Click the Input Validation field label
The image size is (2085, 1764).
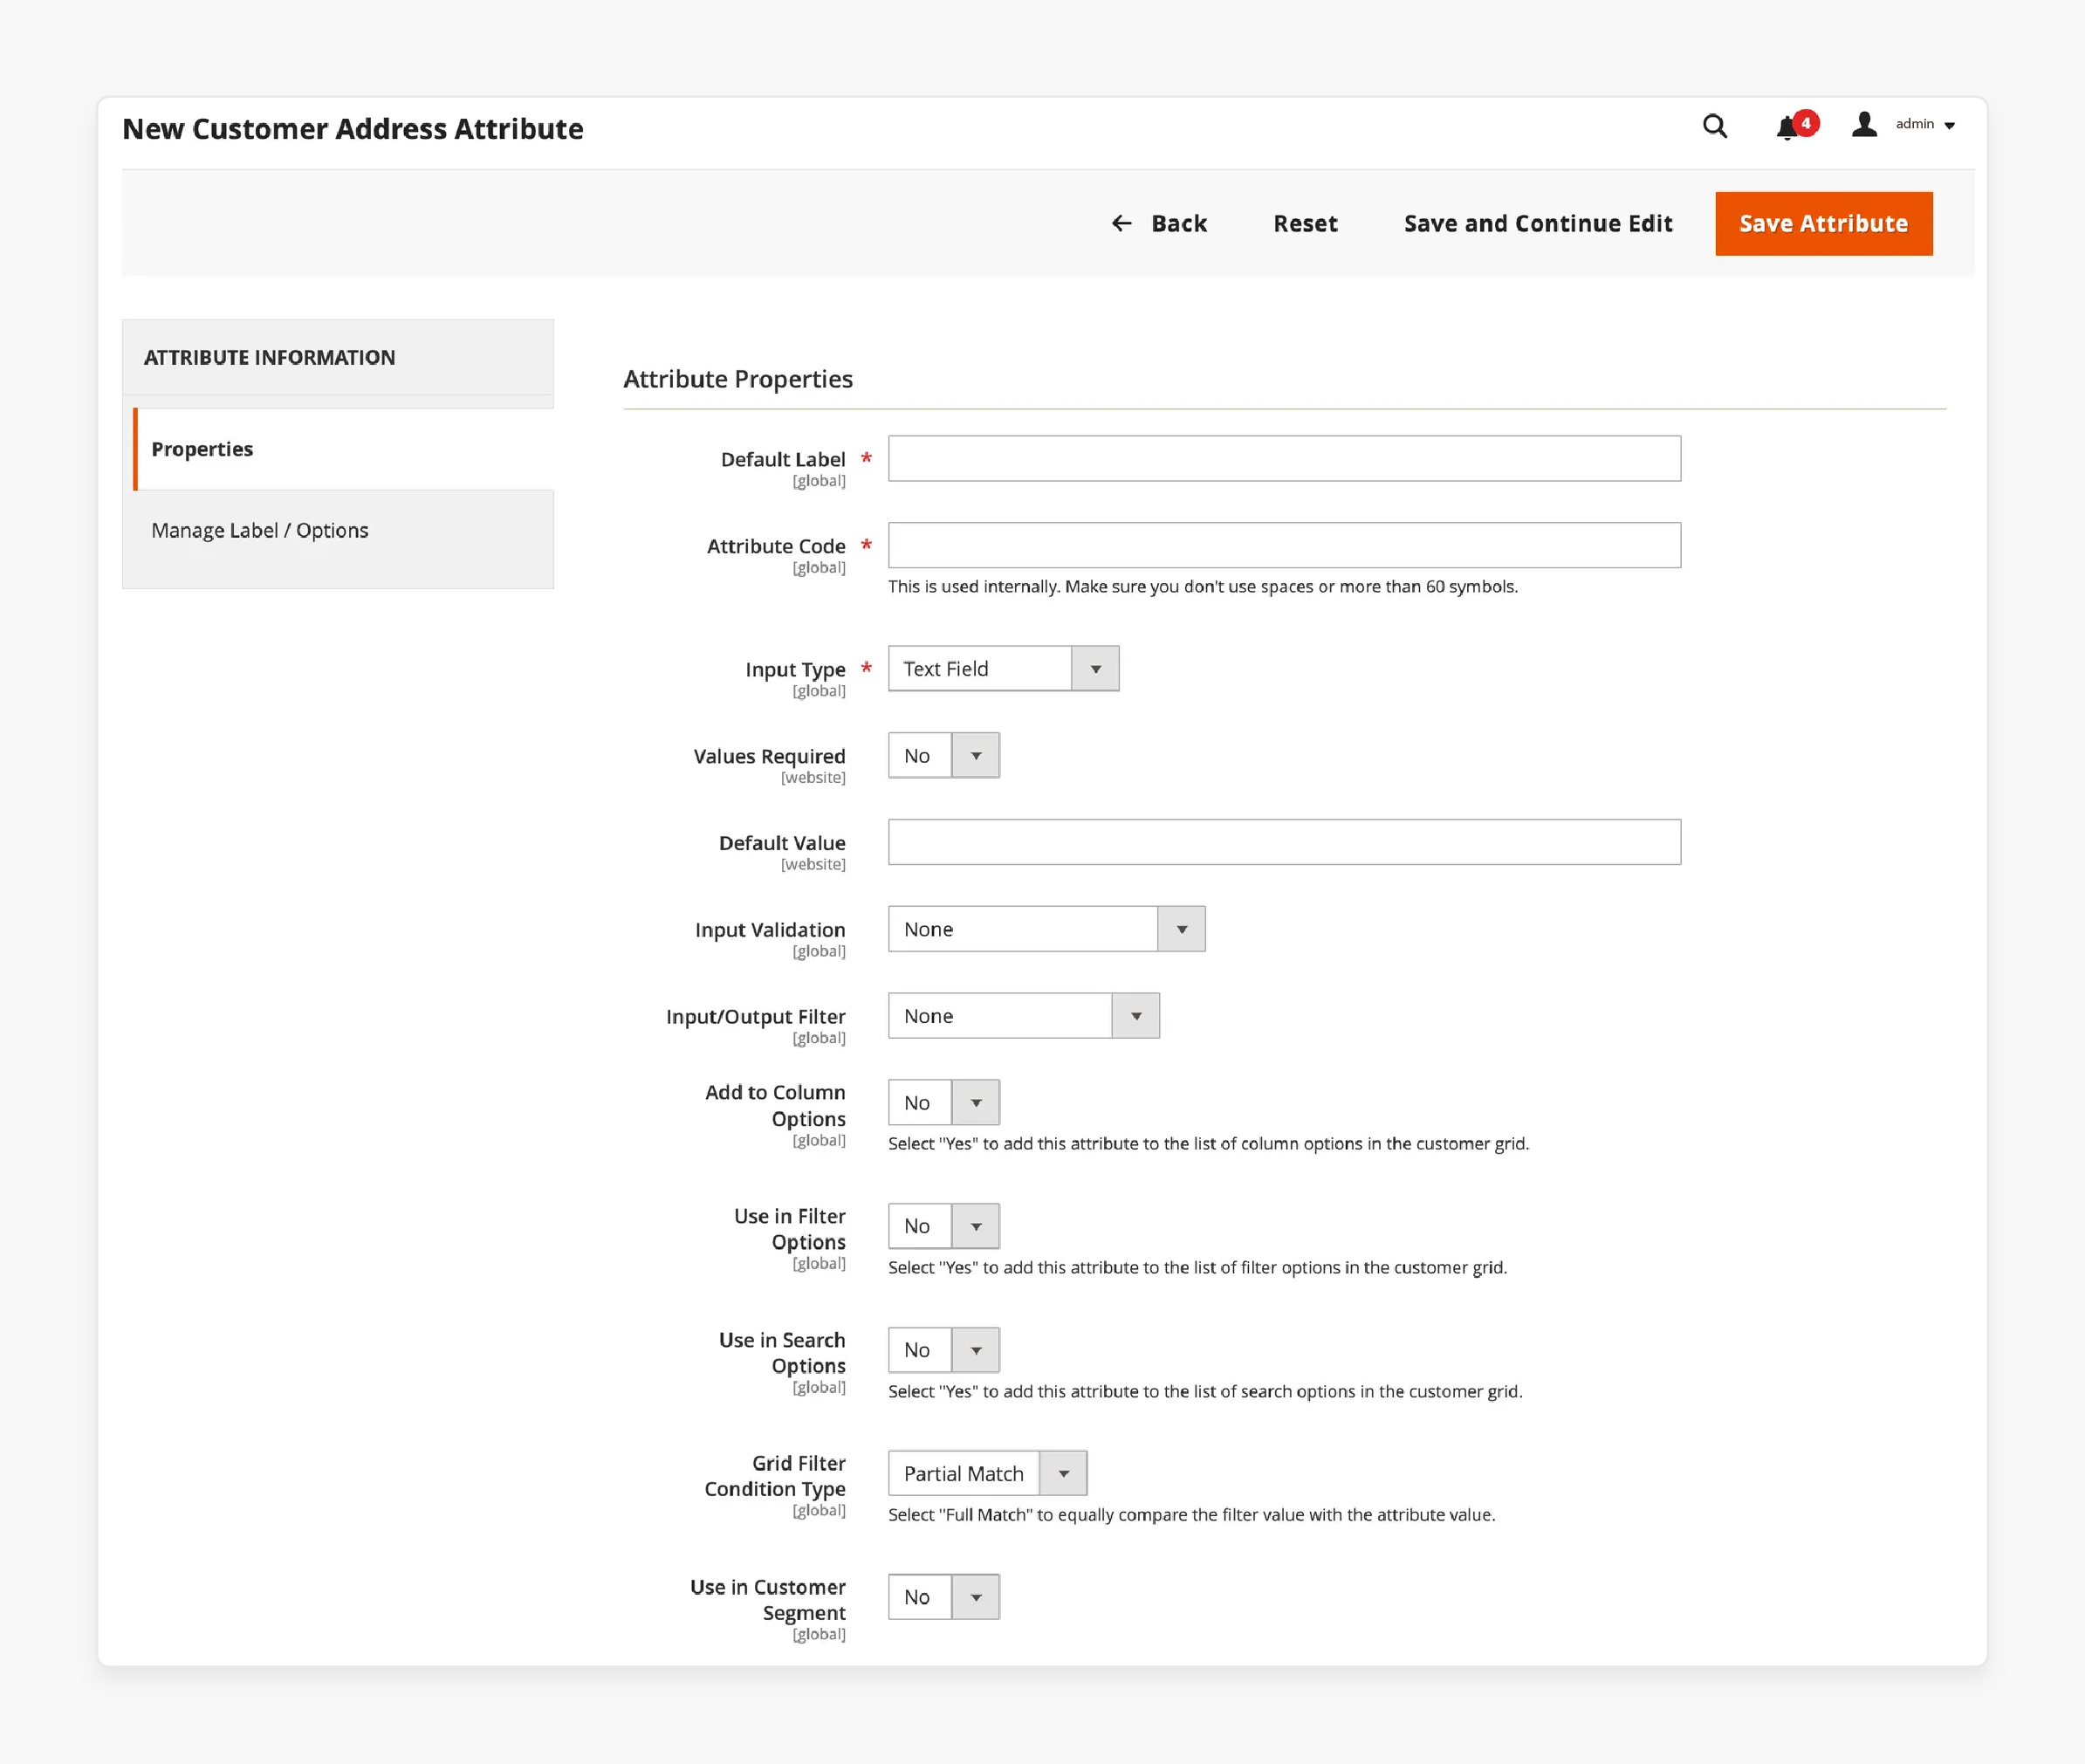(769, 930)
